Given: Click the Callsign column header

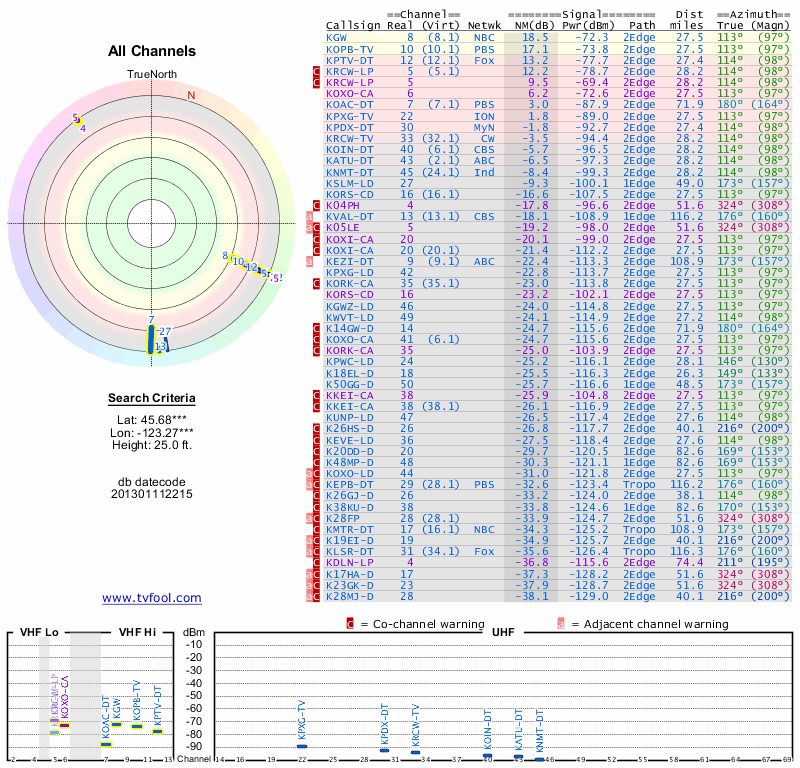Looking at the screenshot, I should [x=352, y=25].
